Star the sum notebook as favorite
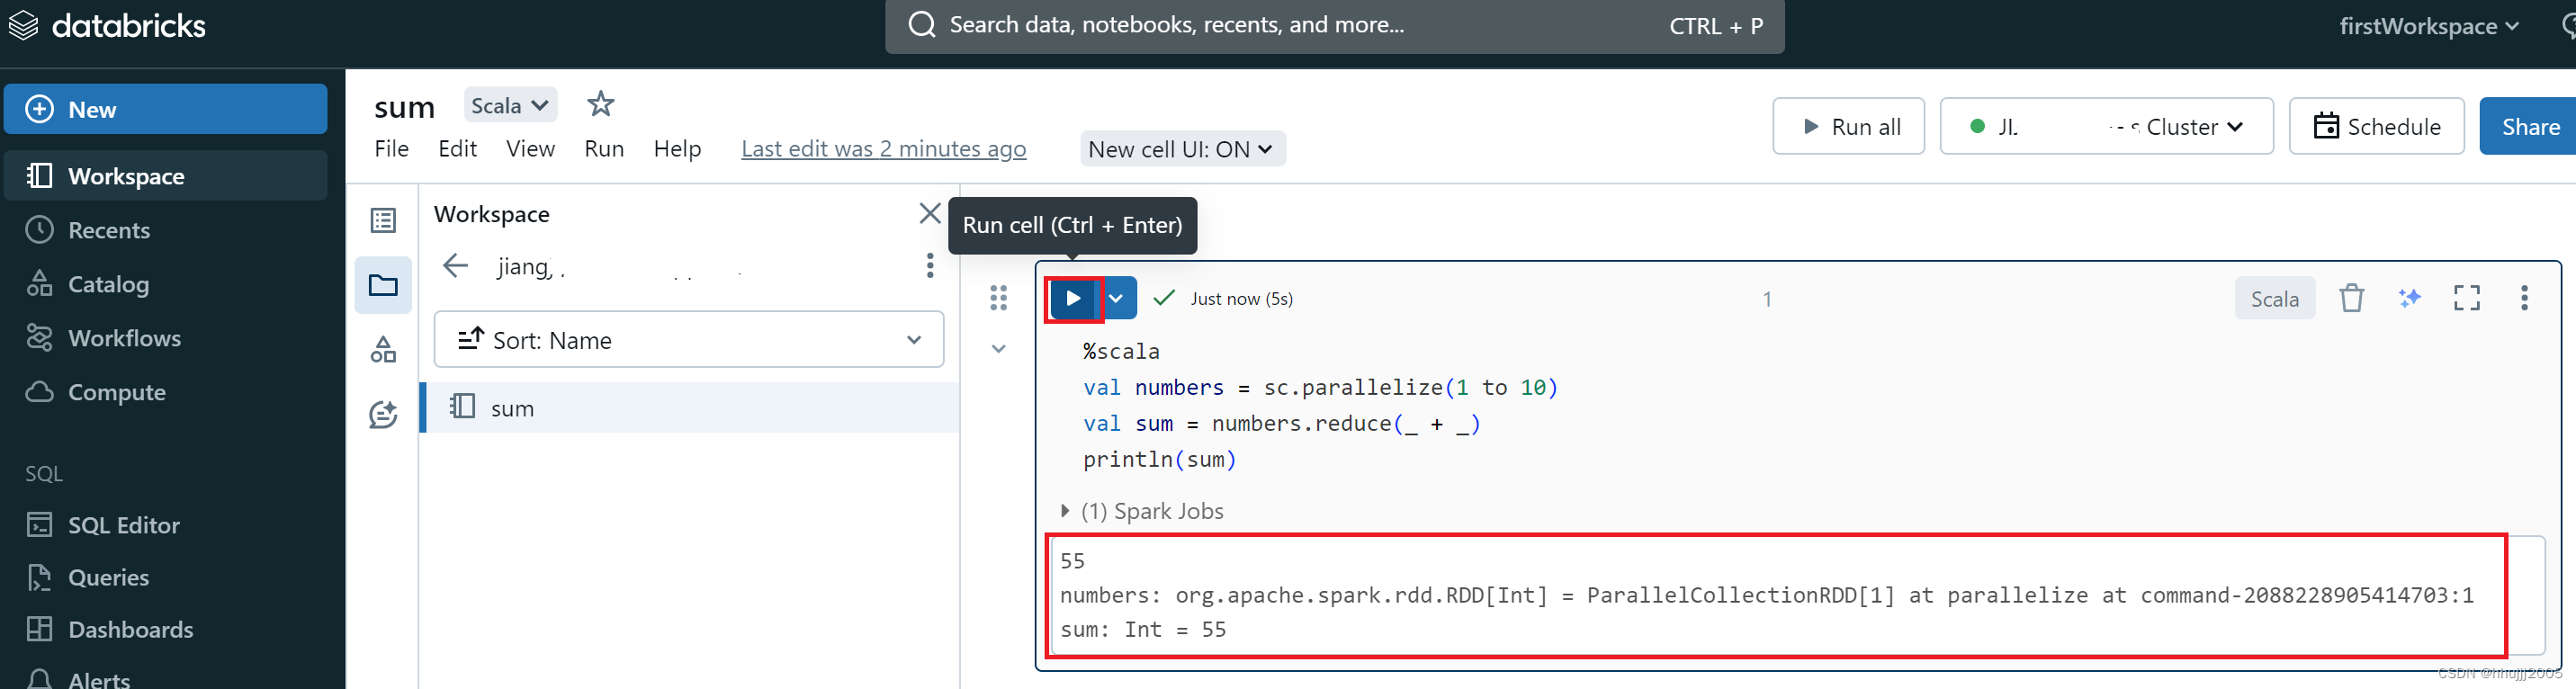Screen dimensions: 2576x689 [600, 104]
